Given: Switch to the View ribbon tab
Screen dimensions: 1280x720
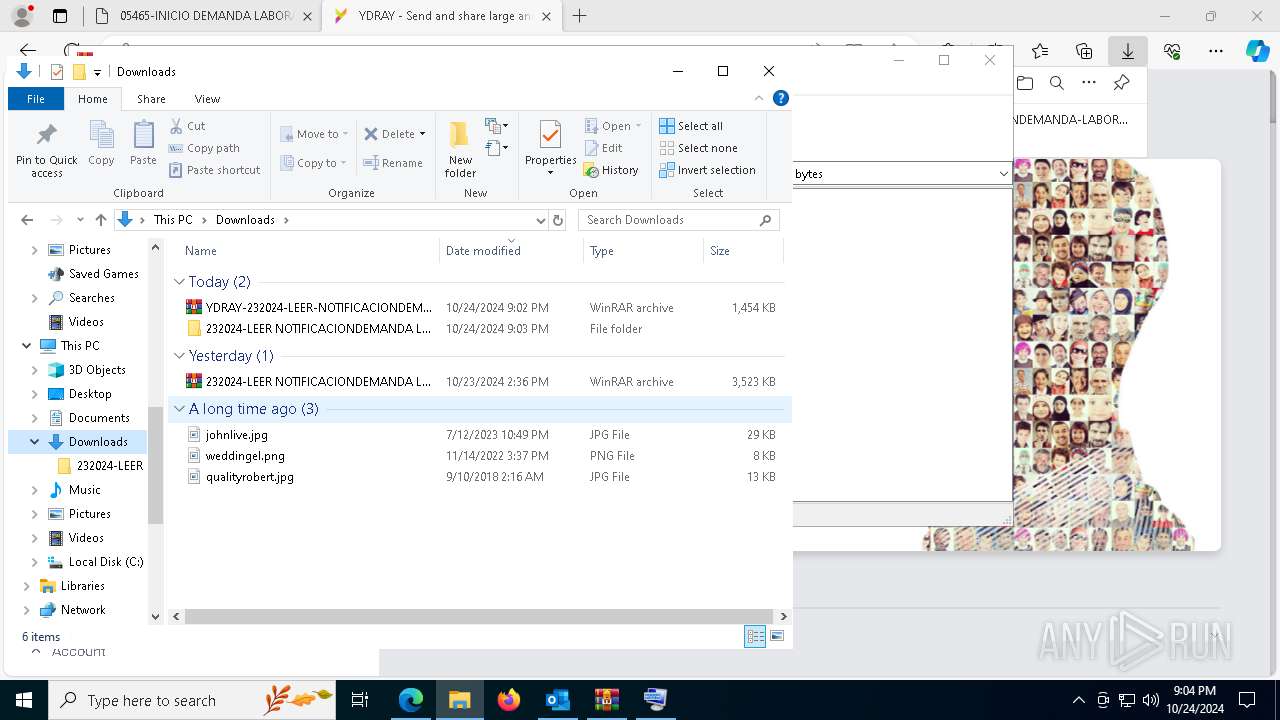Looking at the screenshot, I should pos(207,99).
